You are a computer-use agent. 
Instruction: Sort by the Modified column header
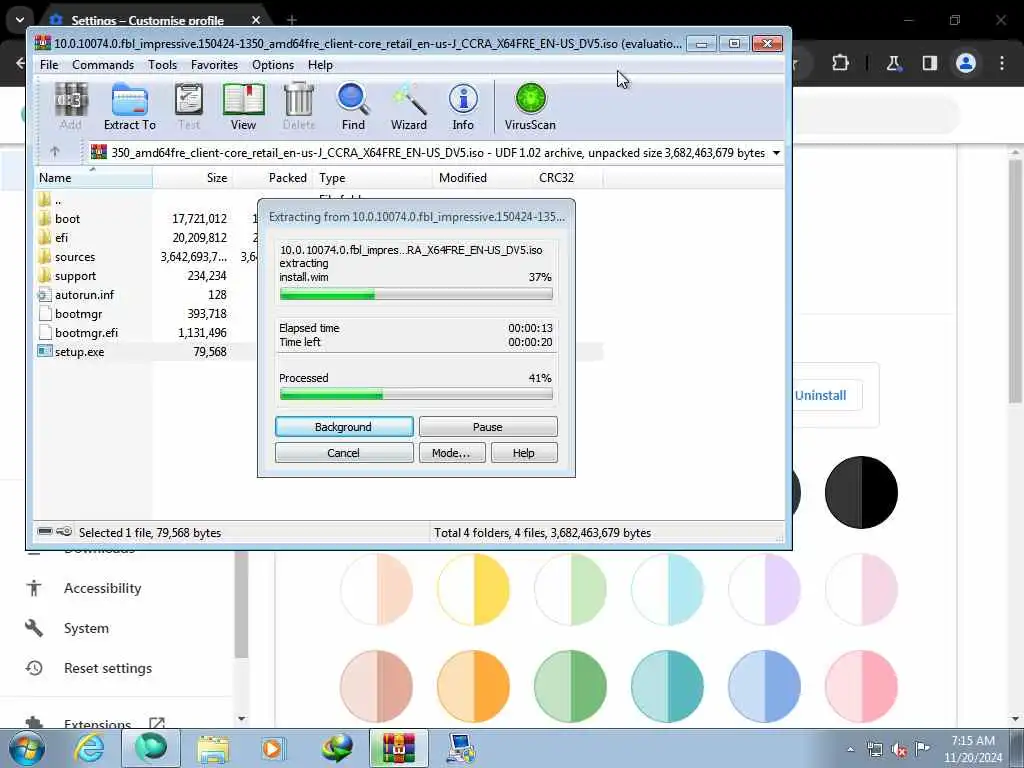point(482,178)
